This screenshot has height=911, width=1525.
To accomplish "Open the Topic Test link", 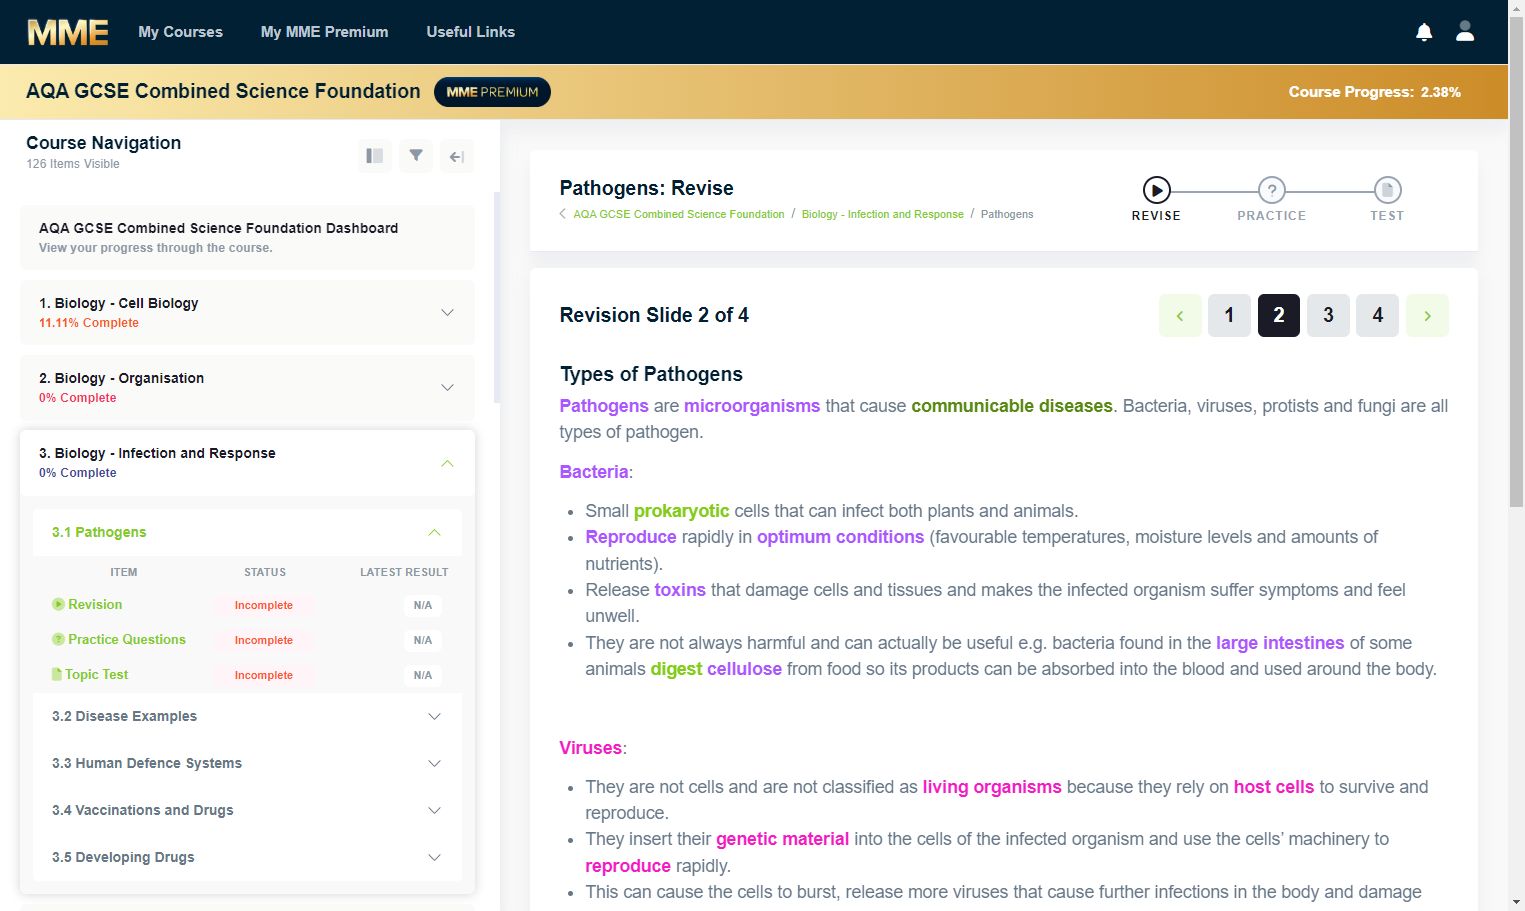I will click(96, 674).
